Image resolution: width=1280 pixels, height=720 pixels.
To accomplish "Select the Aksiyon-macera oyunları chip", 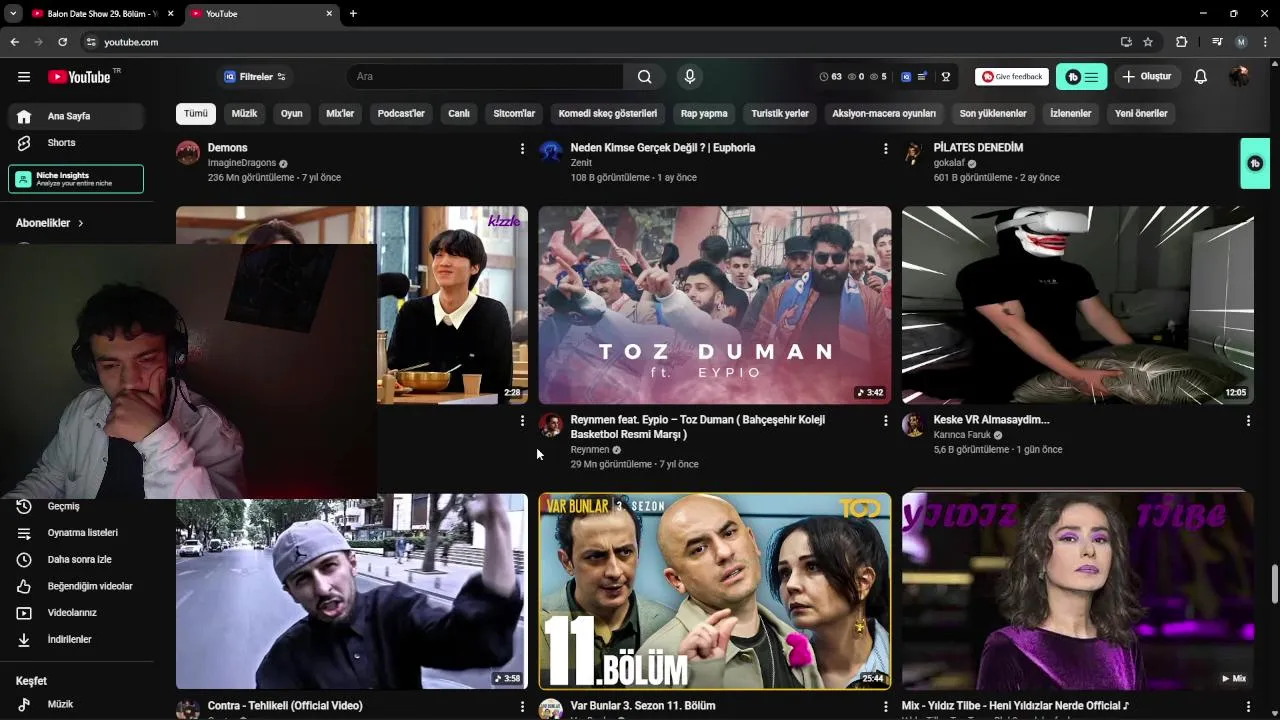I will click(884, 114).
